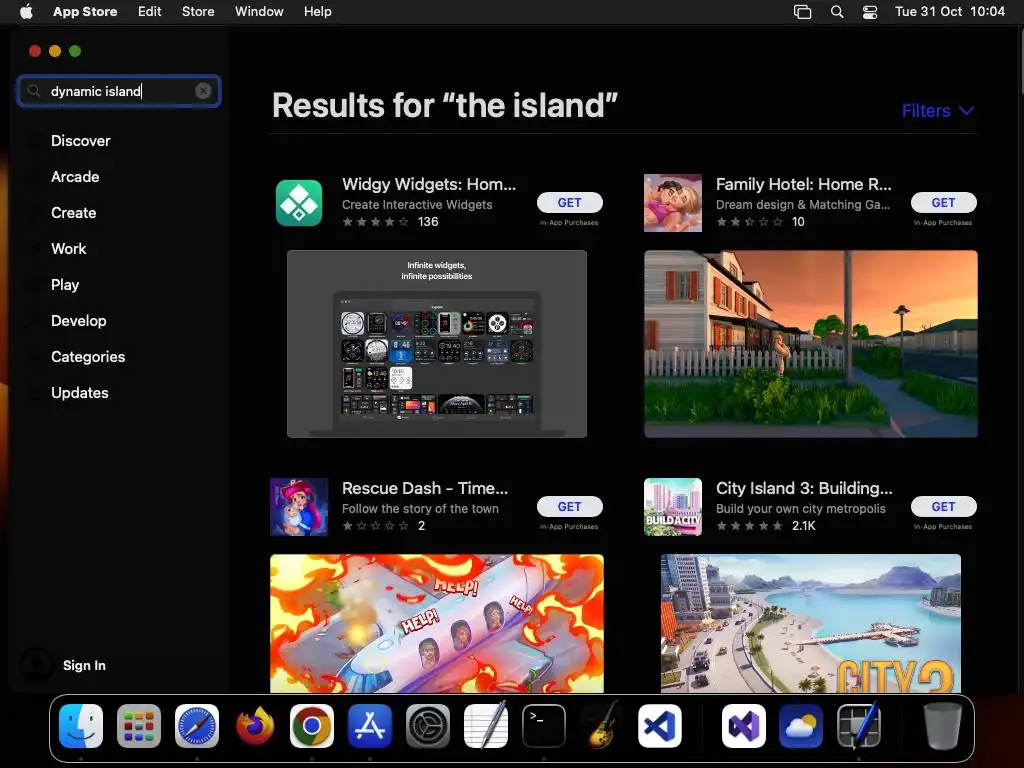Click the 2.1K rating count
The image size is (1024, 768).
click(803, 526)
